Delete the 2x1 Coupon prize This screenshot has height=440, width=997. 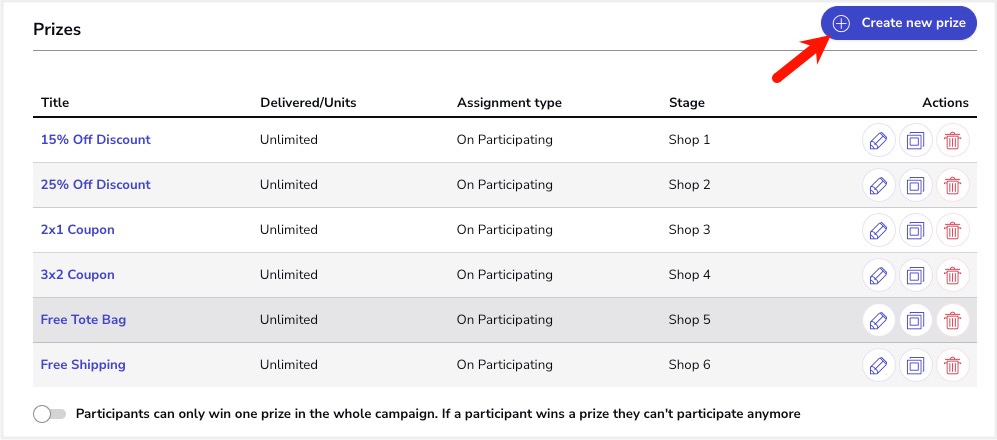pos(952,231)
